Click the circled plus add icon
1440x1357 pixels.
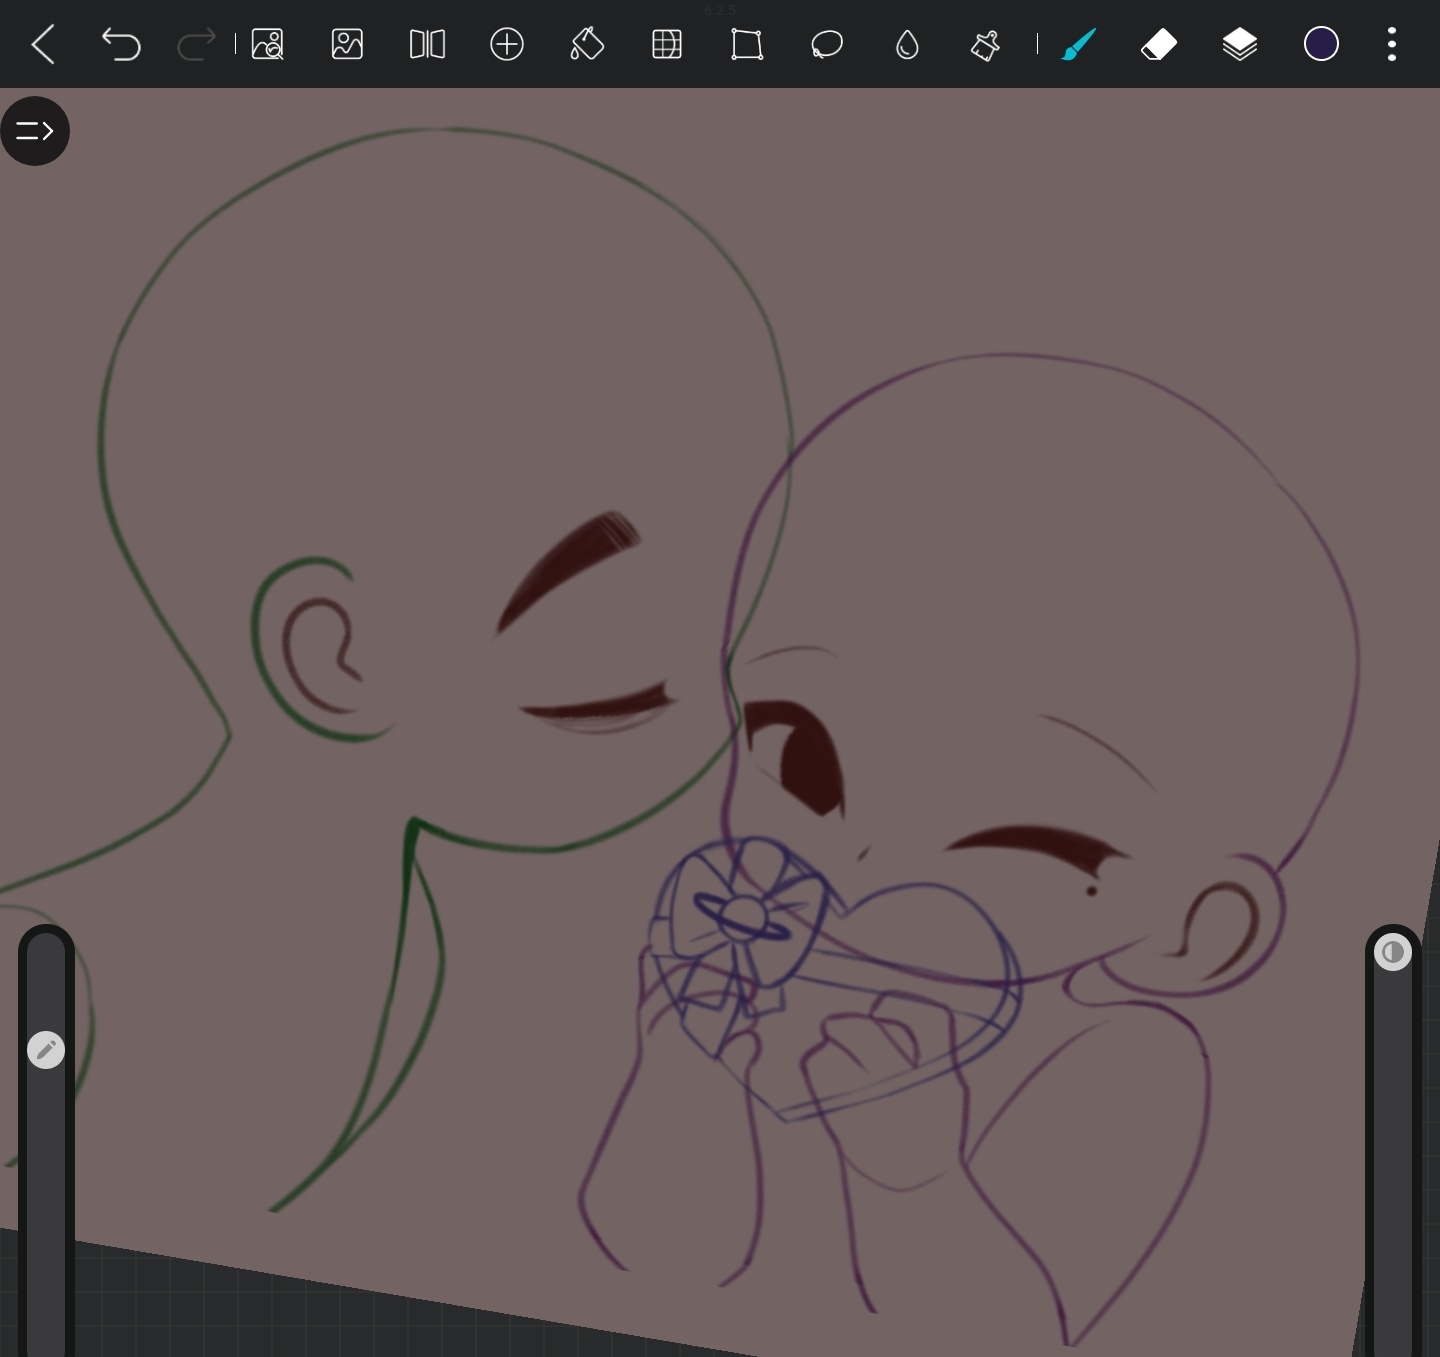[507, 45]
